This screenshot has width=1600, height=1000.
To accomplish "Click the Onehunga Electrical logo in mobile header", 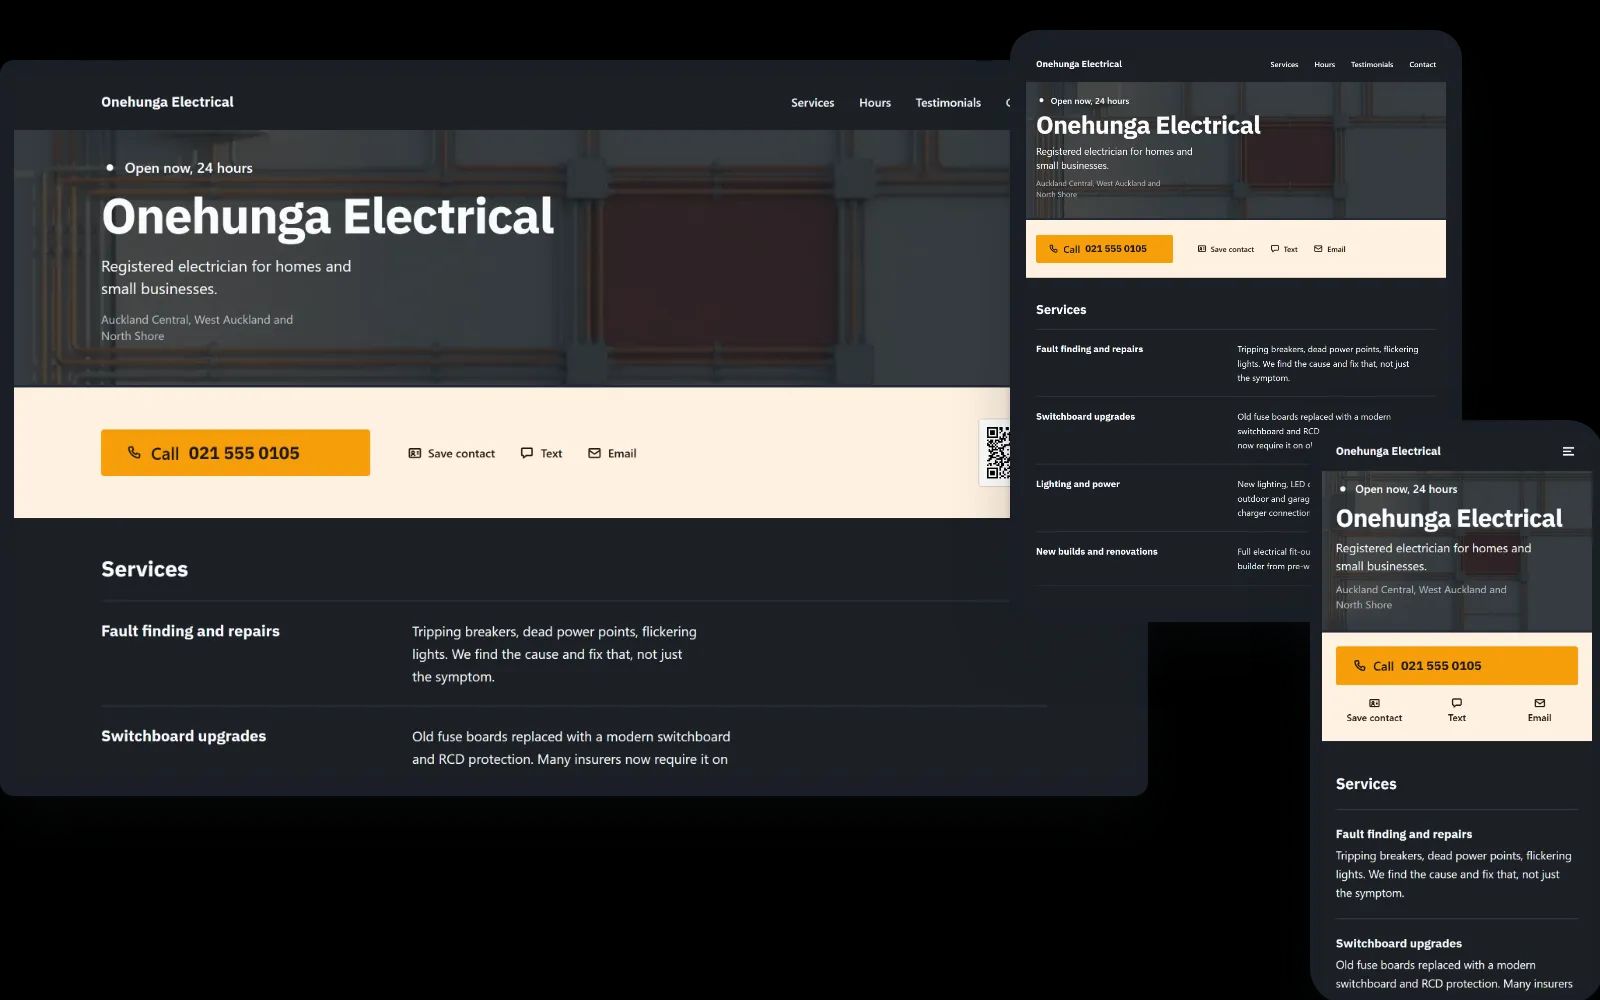I will [x=1388, y=451].
